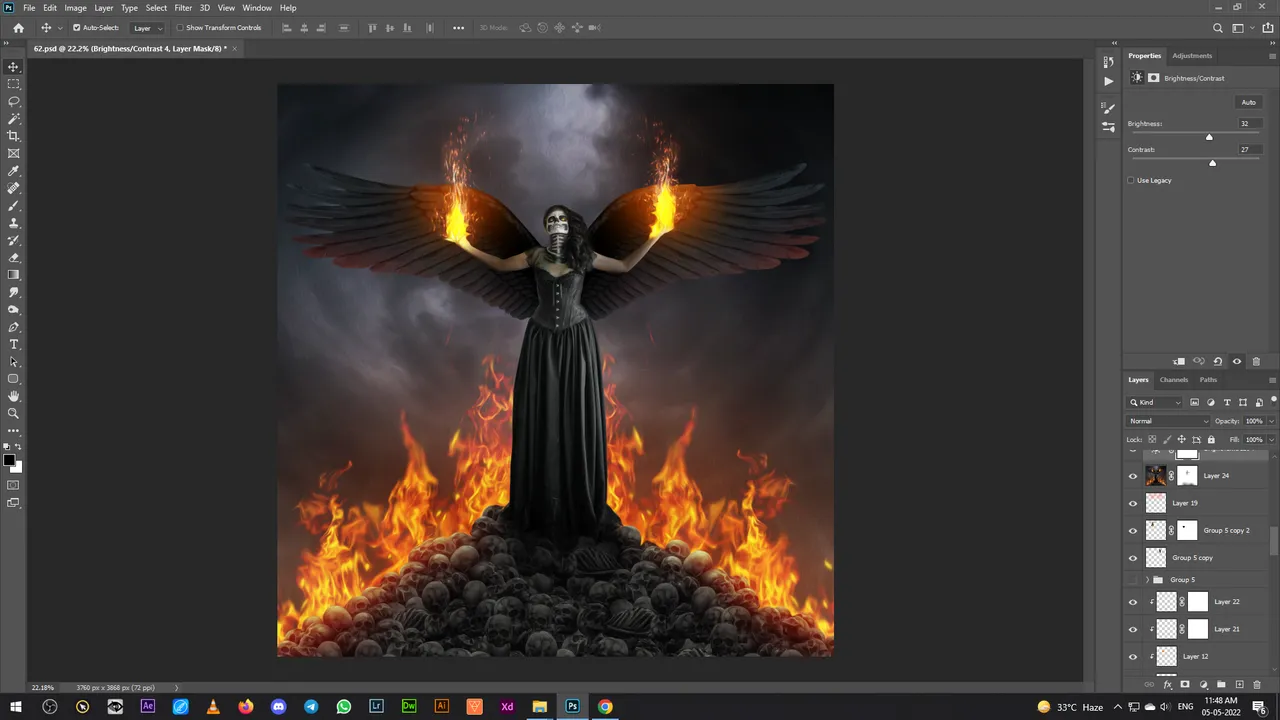Click the add layer style fx icon

[1167, 685]
